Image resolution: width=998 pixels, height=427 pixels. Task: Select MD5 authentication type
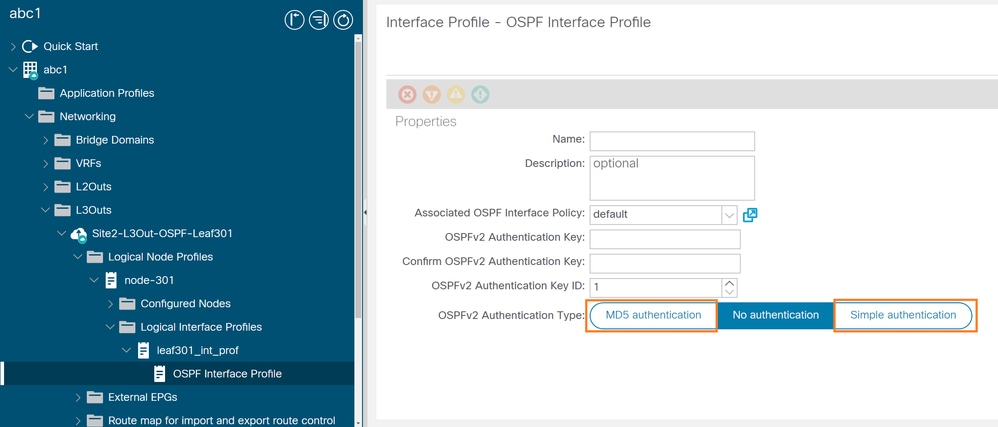click(x=654, y=315)
